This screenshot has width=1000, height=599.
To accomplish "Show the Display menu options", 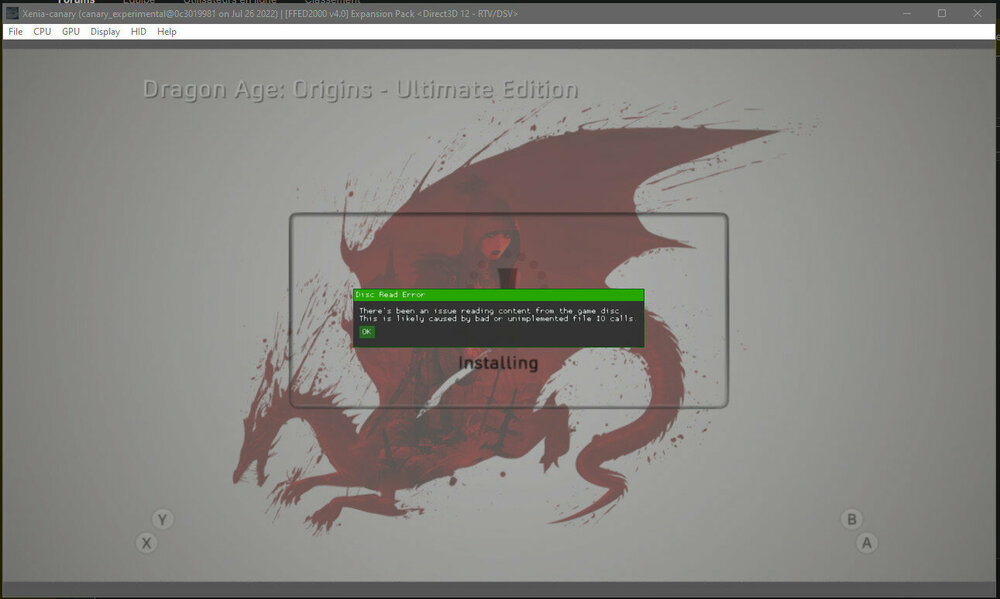I will pos(105,32).
